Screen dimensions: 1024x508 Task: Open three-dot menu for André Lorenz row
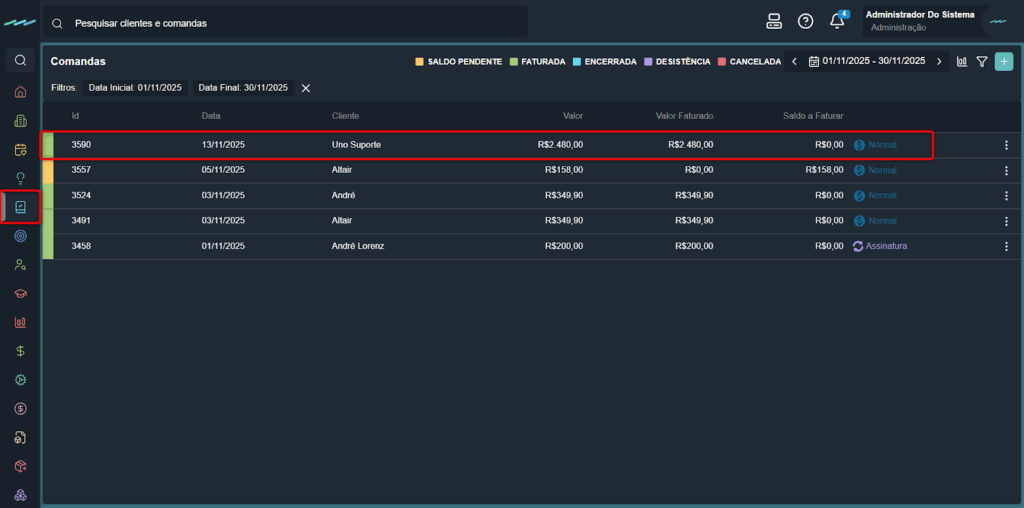[1006, 246]
